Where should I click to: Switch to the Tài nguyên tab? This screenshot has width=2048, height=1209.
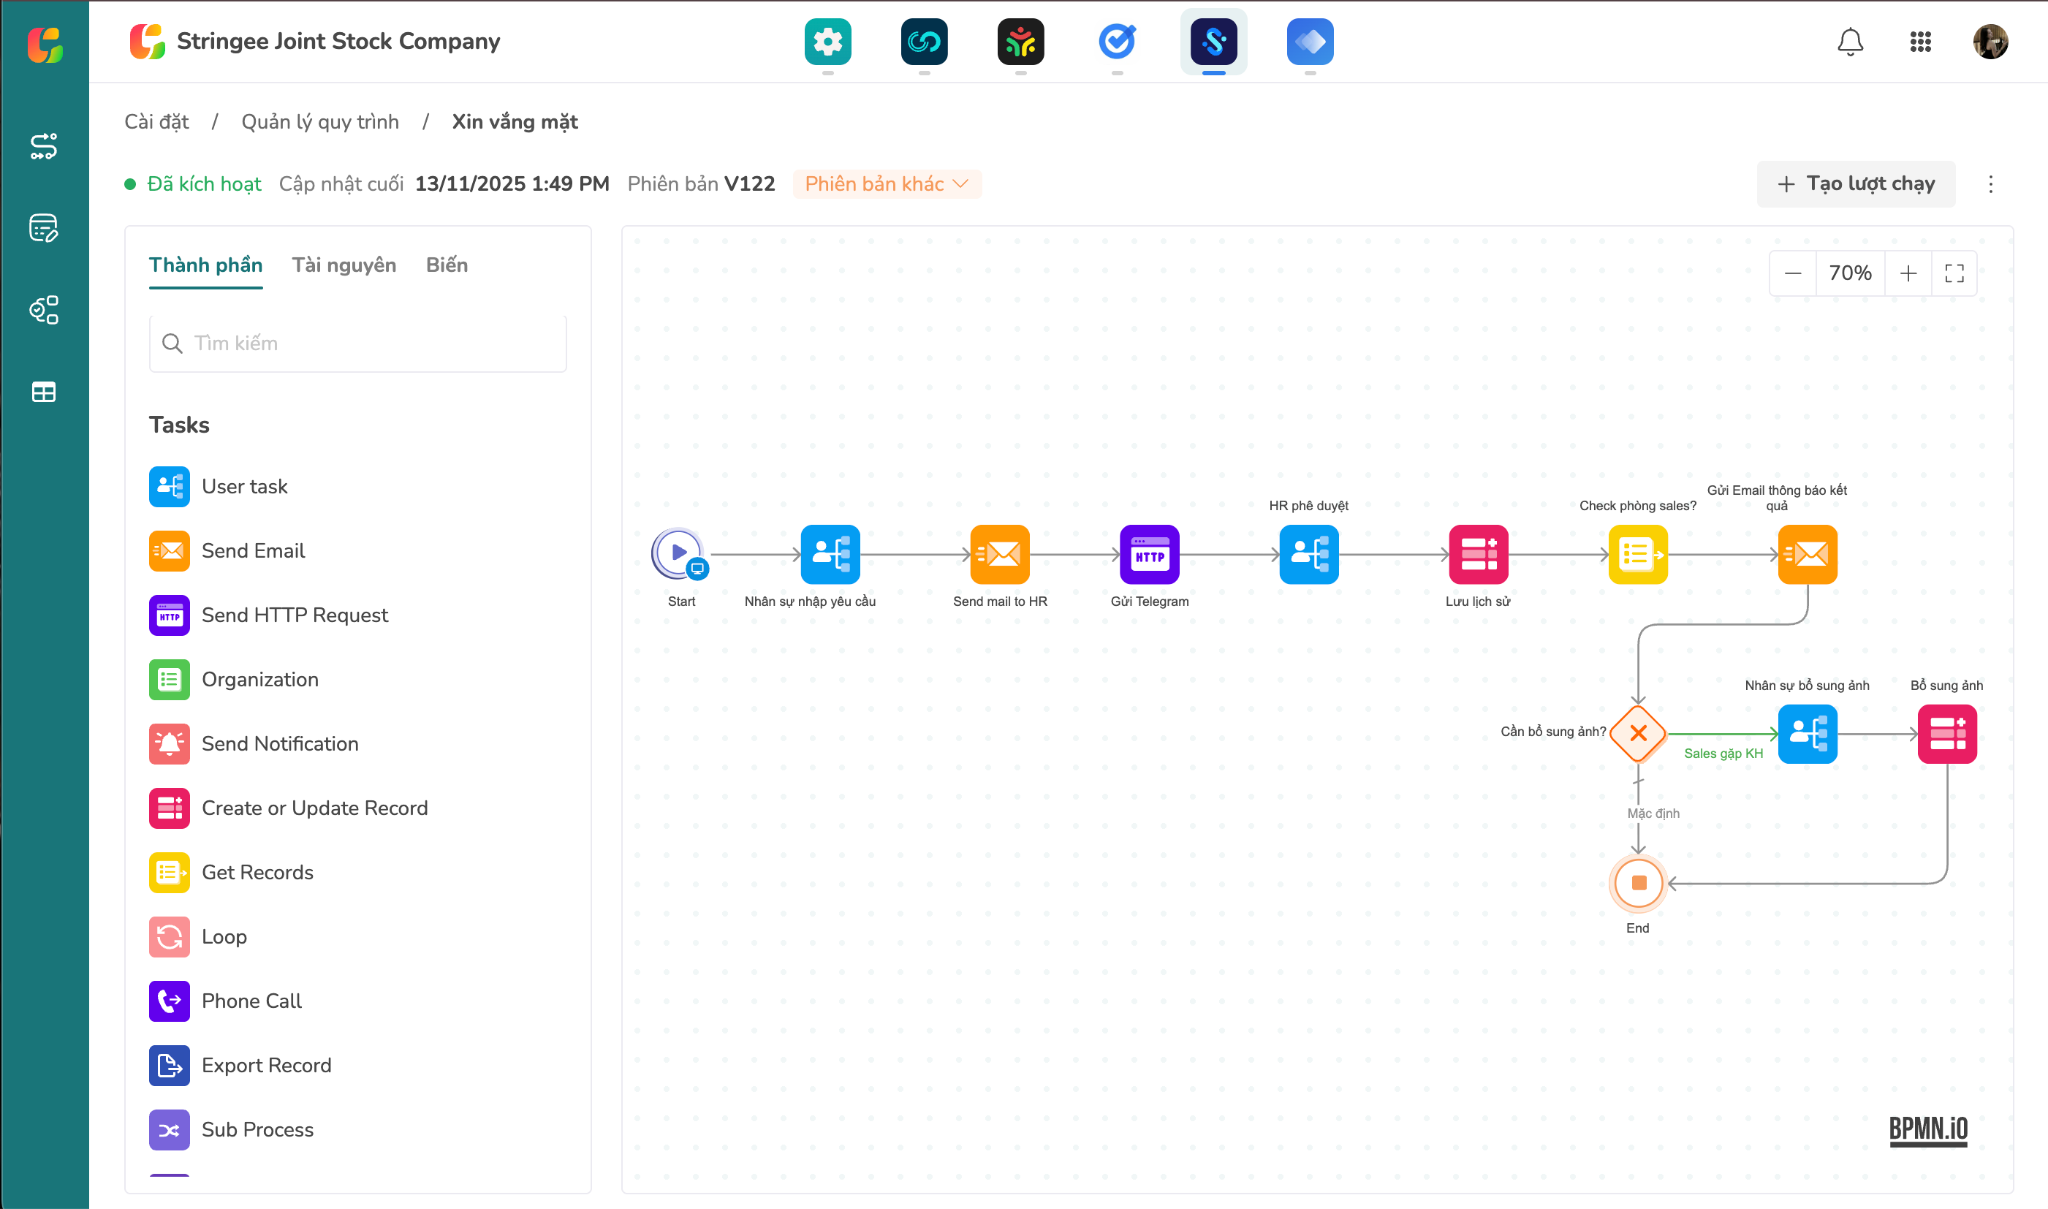tap(344, 265)
